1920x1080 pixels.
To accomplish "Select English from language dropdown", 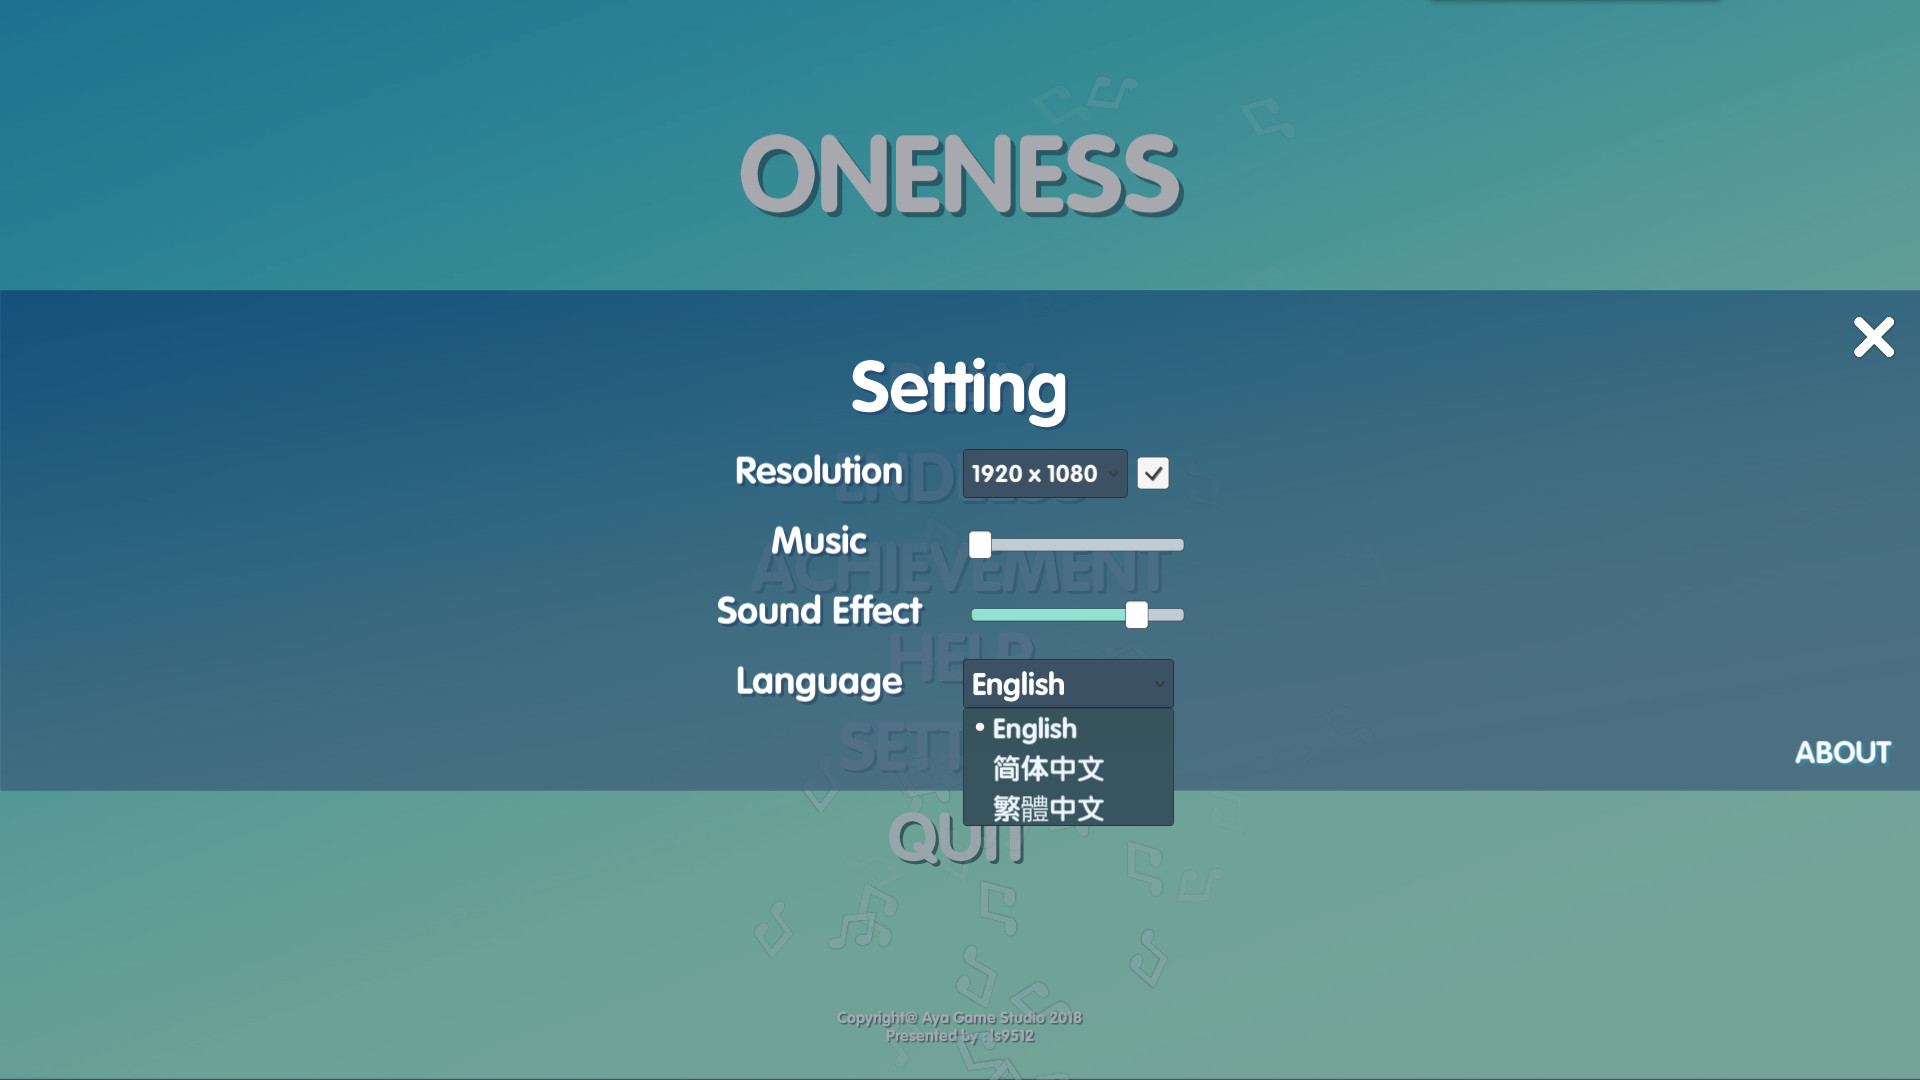I will point(1035,727).
